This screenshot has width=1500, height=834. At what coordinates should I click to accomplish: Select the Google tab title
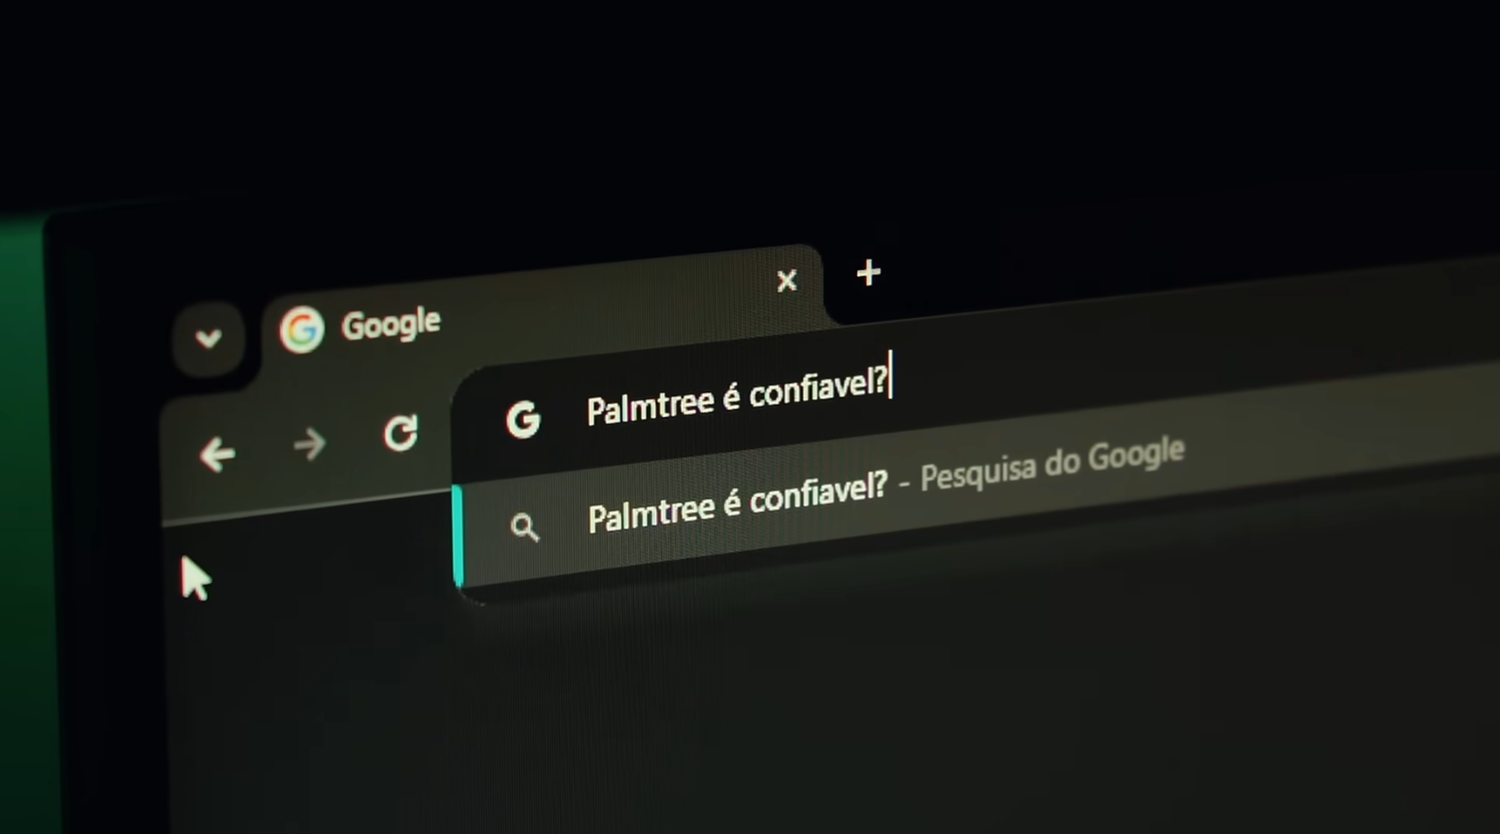click(x=390, y=324)
